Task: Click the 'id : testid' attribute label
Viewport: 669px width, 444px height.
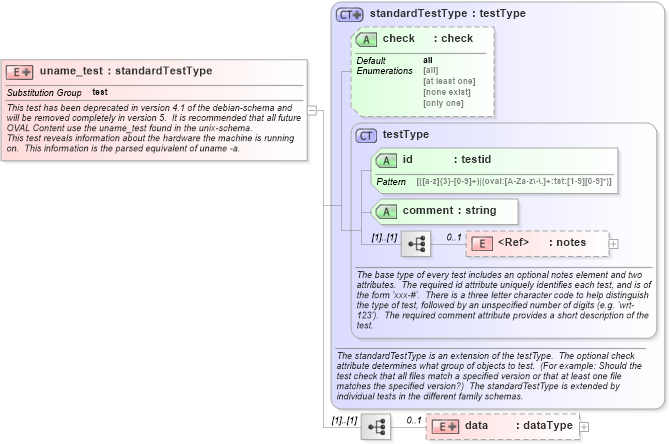Action: pyautogui.click(x=447, y=160)
